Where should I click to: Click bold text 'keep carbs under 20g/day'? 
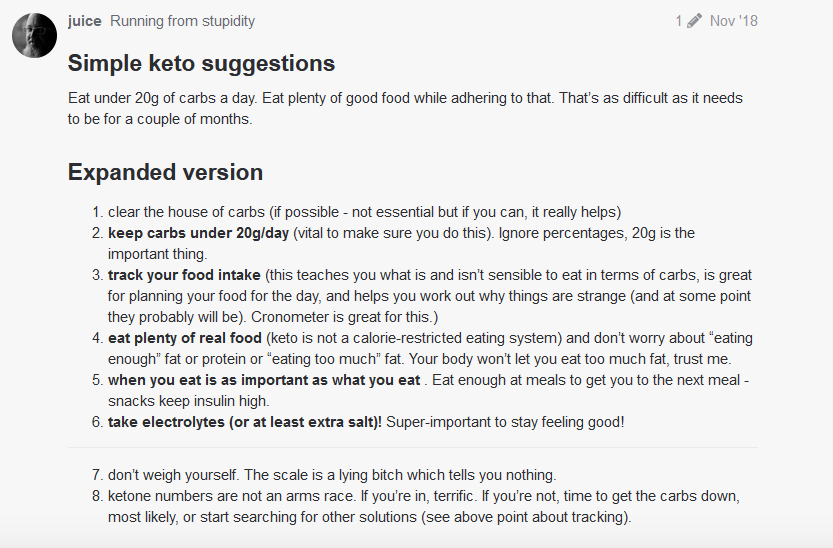(198, 233)
